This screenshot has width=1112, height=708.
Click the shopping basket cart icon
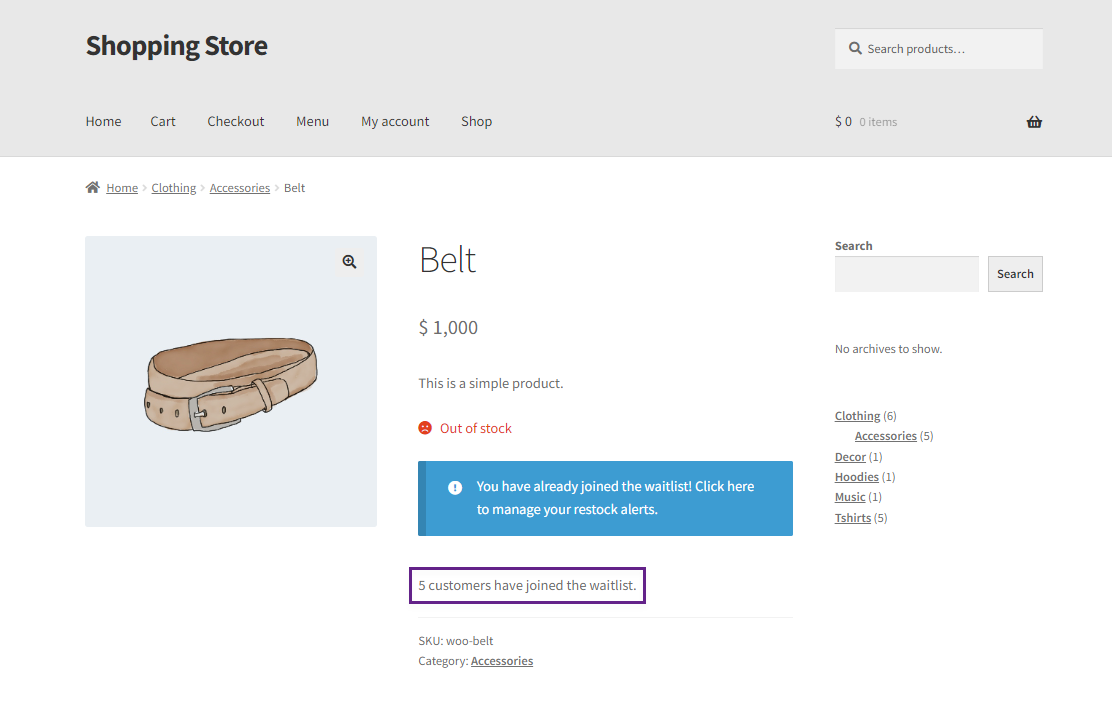pyautogui.click(x=1034, y=122)
